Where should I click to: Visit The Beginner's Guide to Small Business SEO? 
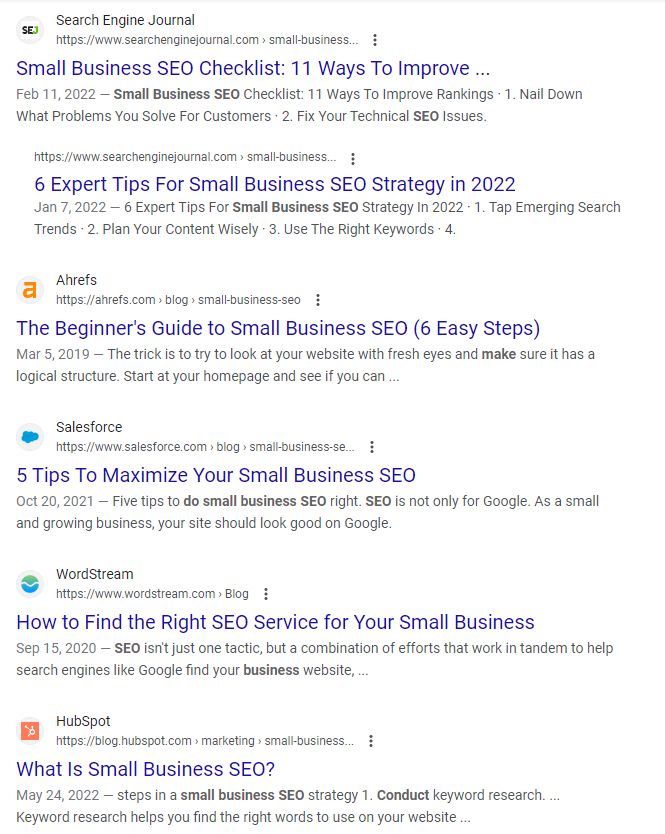click(278, 328)
